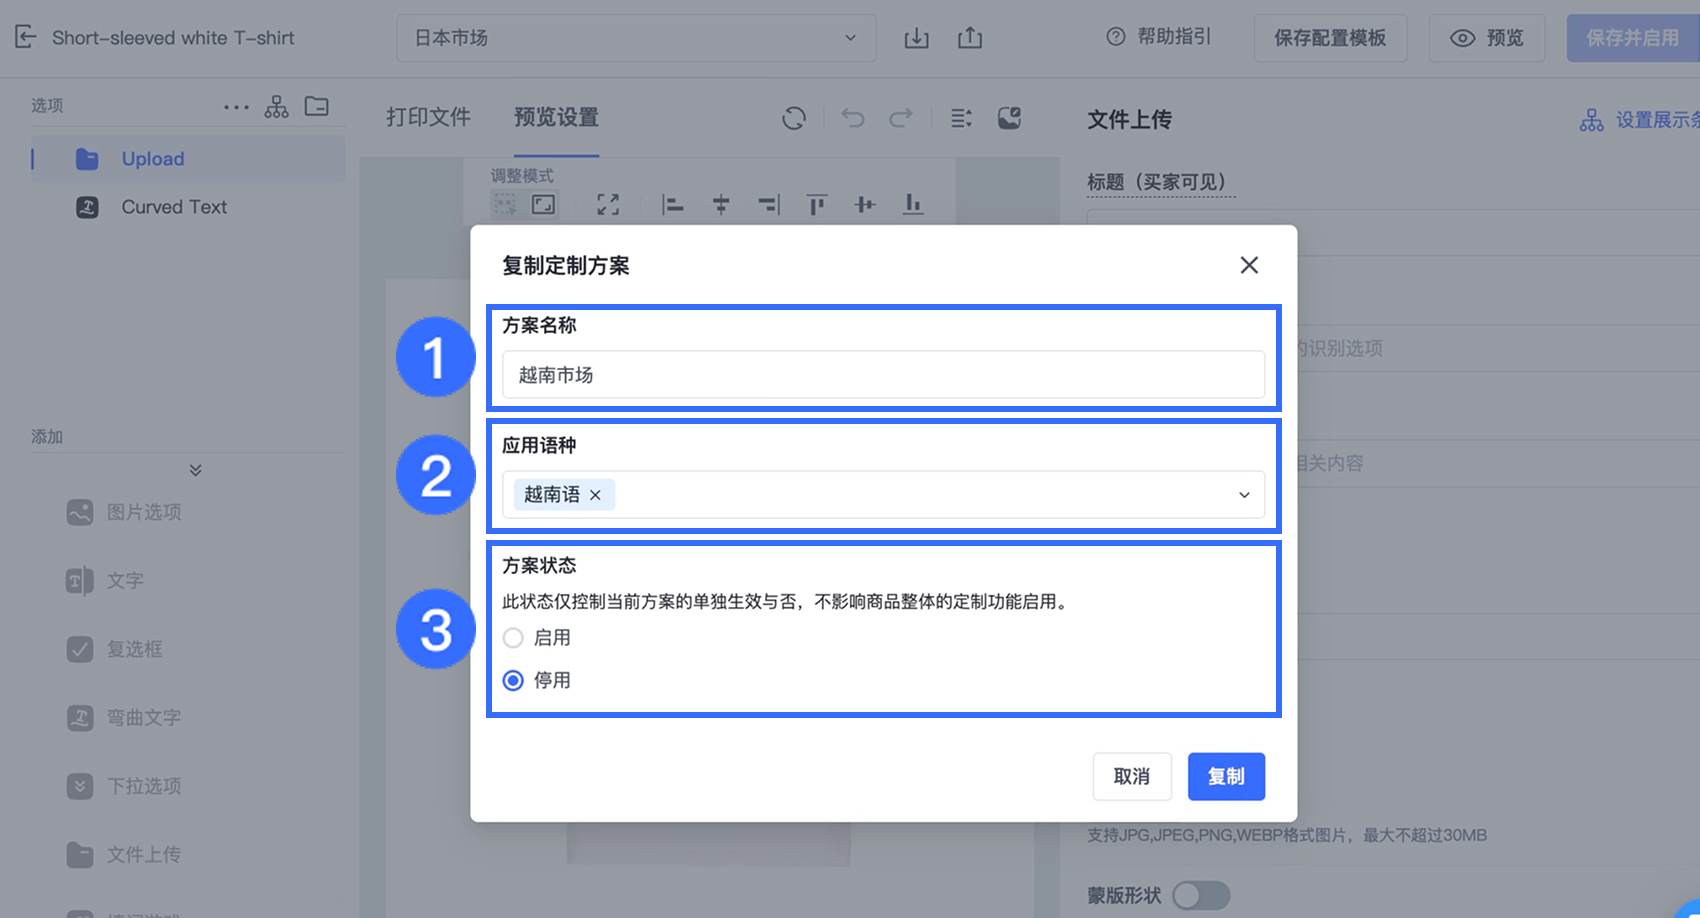Viewport: 1700px width, 918px height.
Task: Click the 方案名称 input field
Action: pos(884,375)
